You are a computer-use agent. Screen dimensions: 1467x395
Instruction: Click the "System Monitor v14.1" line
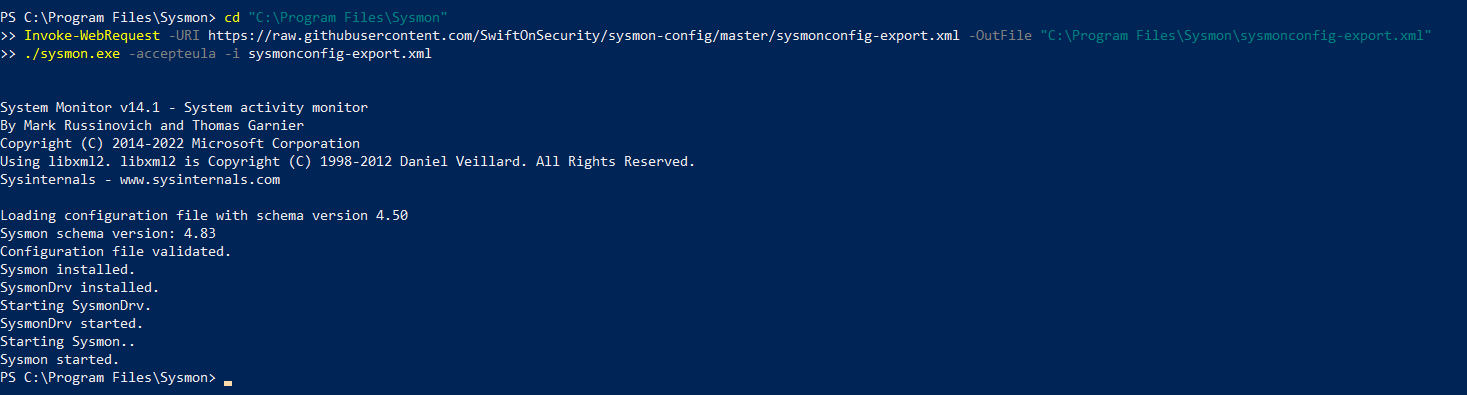pyautogui.click(x=184, y=108)
